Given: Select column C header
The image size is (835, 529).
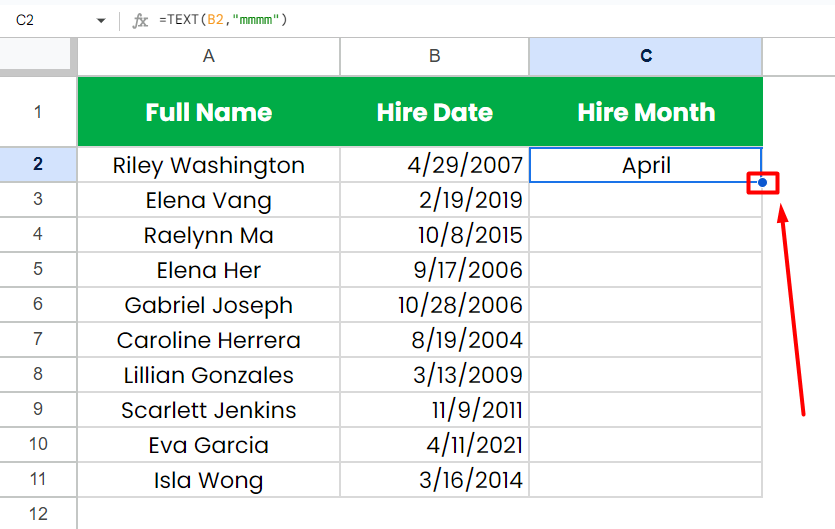Looking at the screenshot, I should (x=646, y=56).
